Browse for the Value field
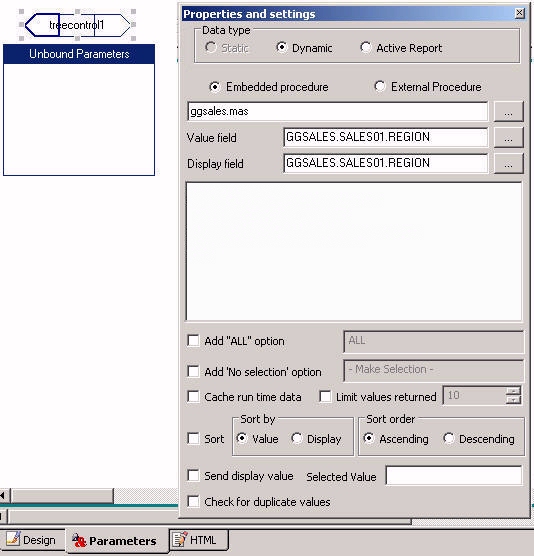Viewport: 534px width, 556px height. 508,138
